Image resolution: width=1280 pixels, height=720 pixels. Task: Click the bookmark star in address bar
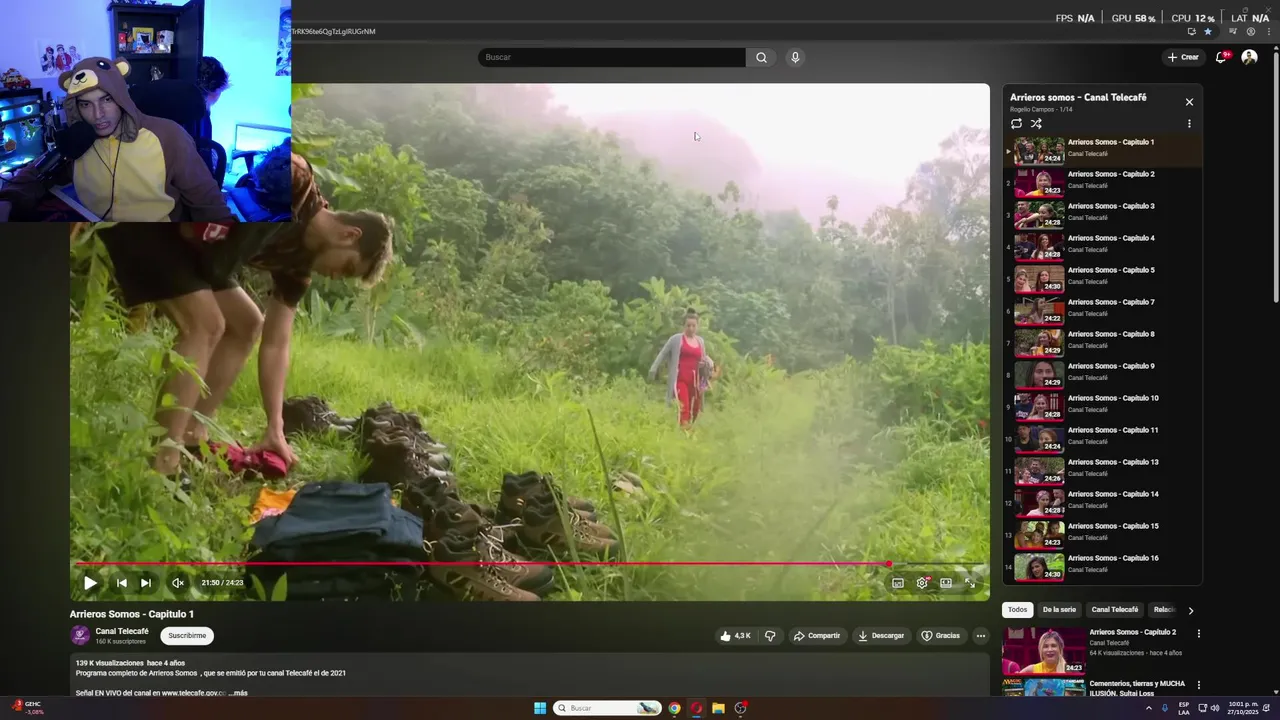pyautogui.click(x=1208, y=31)
